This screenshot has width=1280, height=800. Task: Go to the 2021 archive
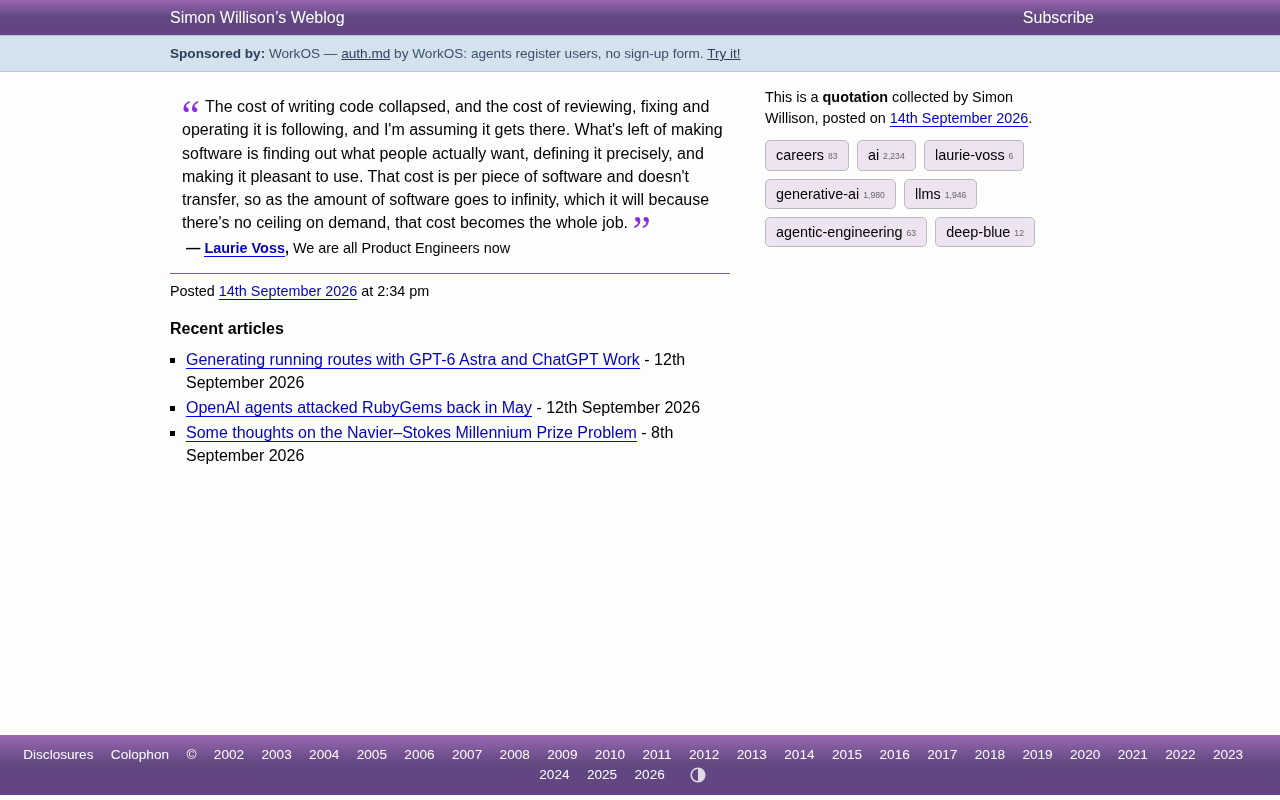(1133, 755)
